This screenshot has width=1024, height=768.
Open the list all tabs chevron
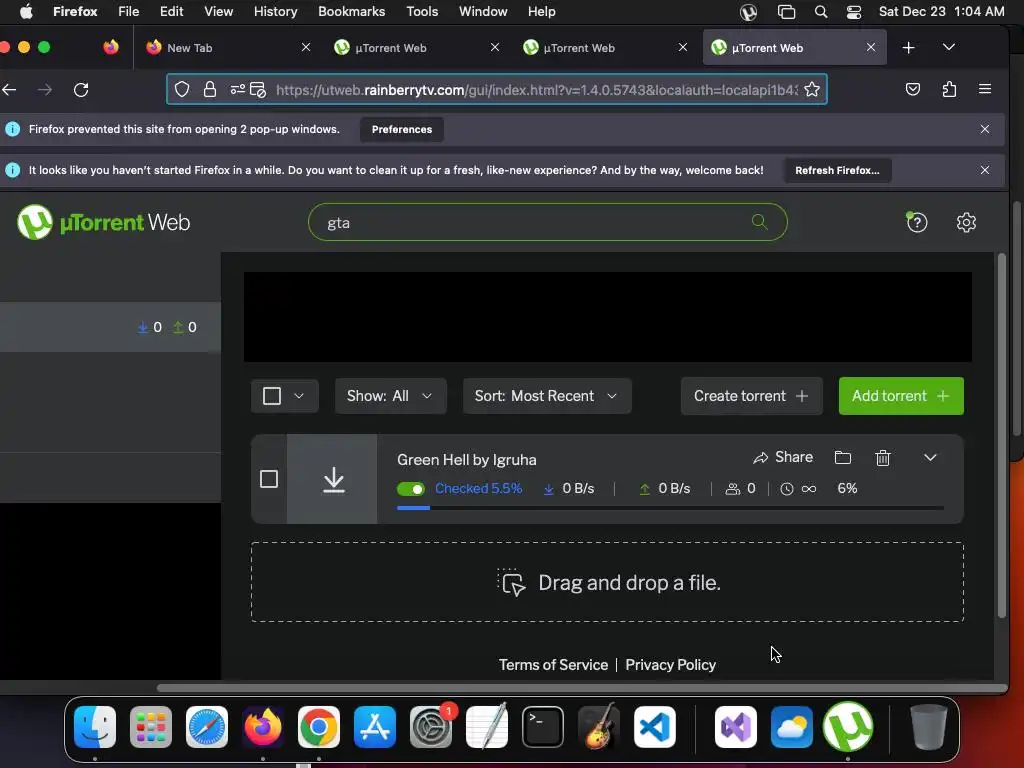click(949, 47)
